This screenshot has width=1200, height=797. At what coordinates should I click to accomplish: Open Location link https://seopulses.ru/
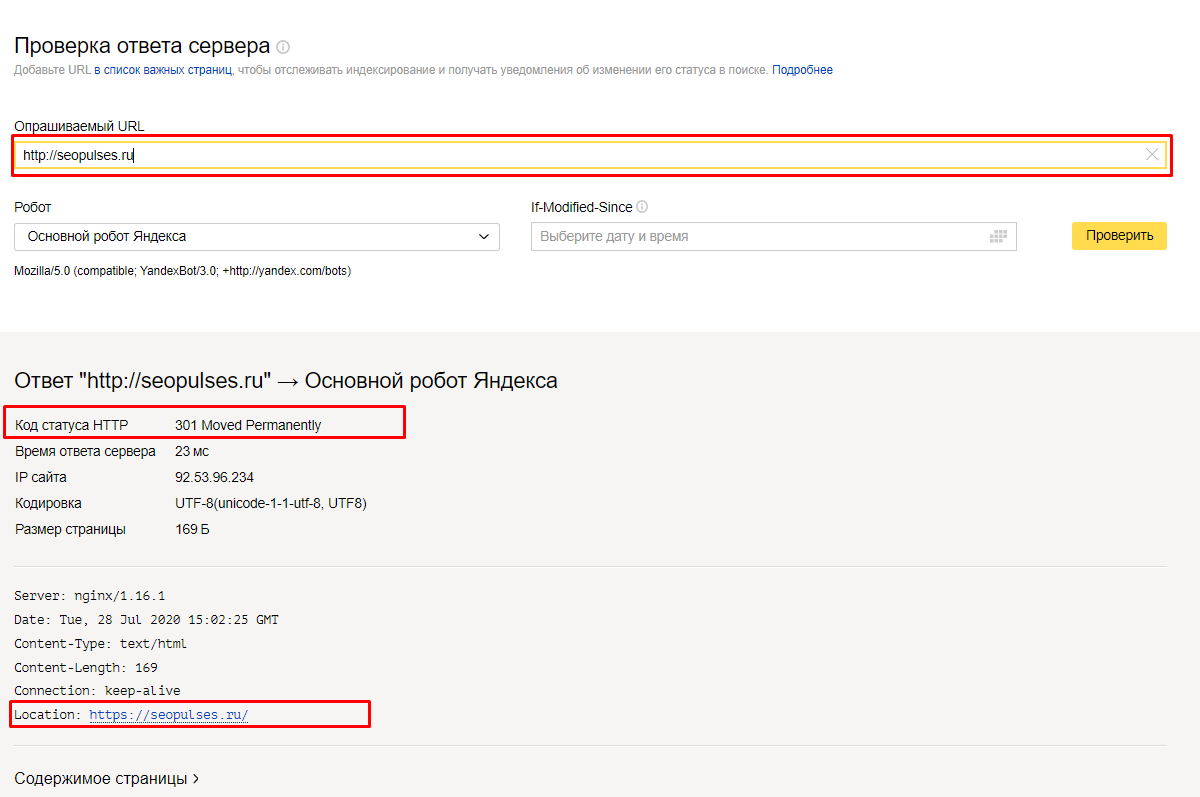(x=168, y=715)
